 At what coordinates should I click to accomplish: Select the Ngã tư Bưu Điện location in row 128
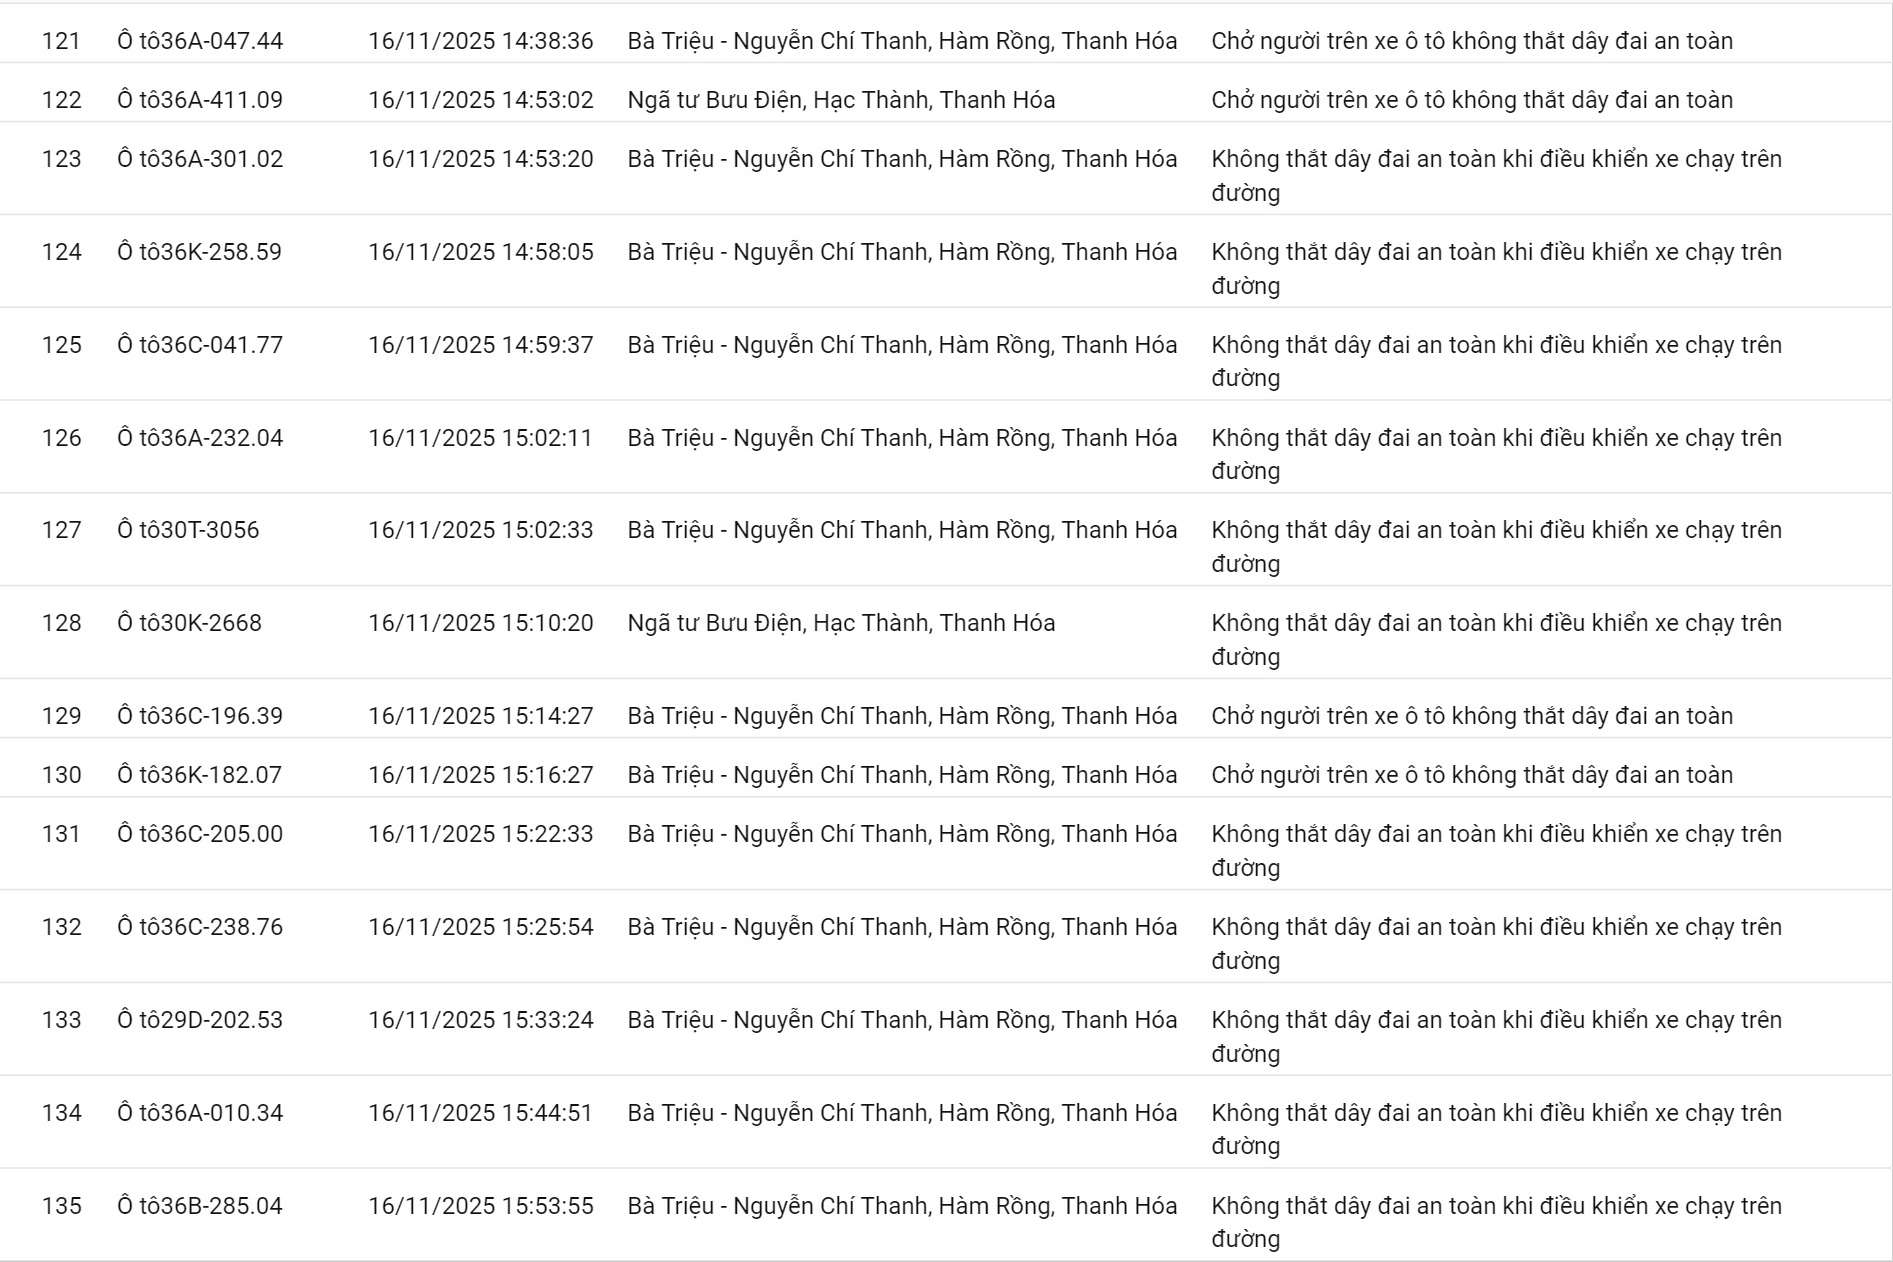pyautogui.click(x=841, y=623)
